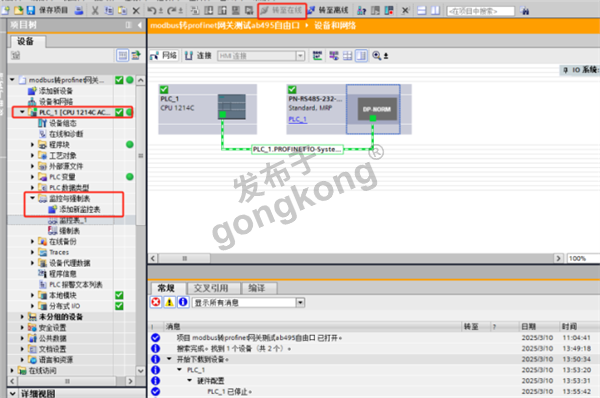Open accessible devices icon in toolbar
The height and width of the screenshot is (398, 600).
coord(361,10)
